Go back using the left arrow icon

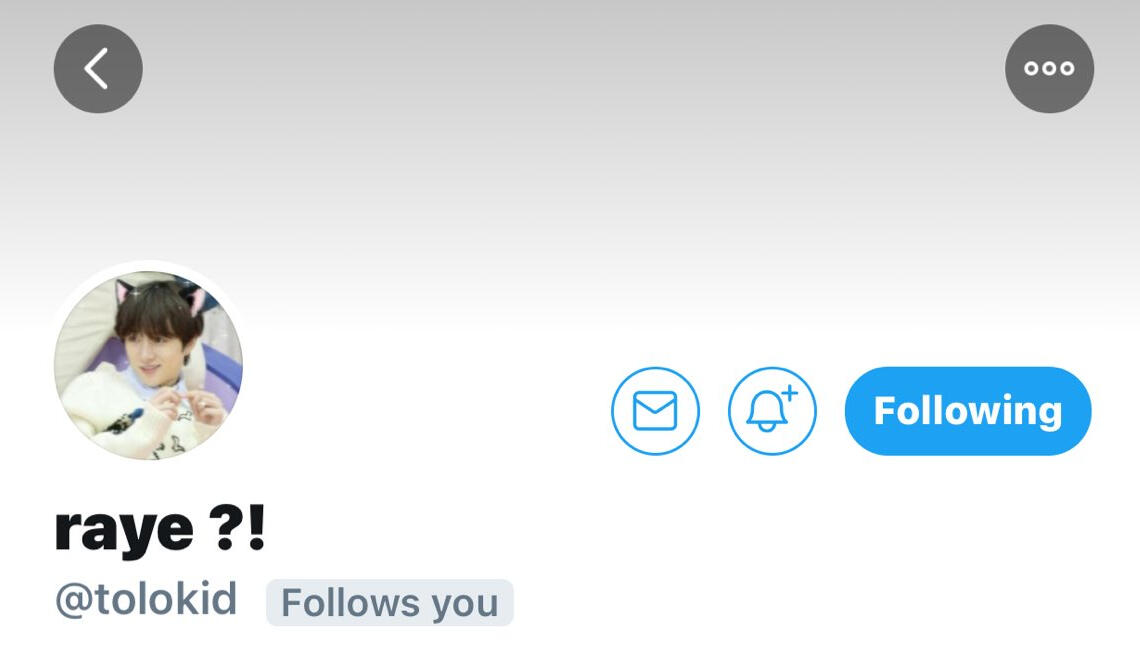(98, 68)
